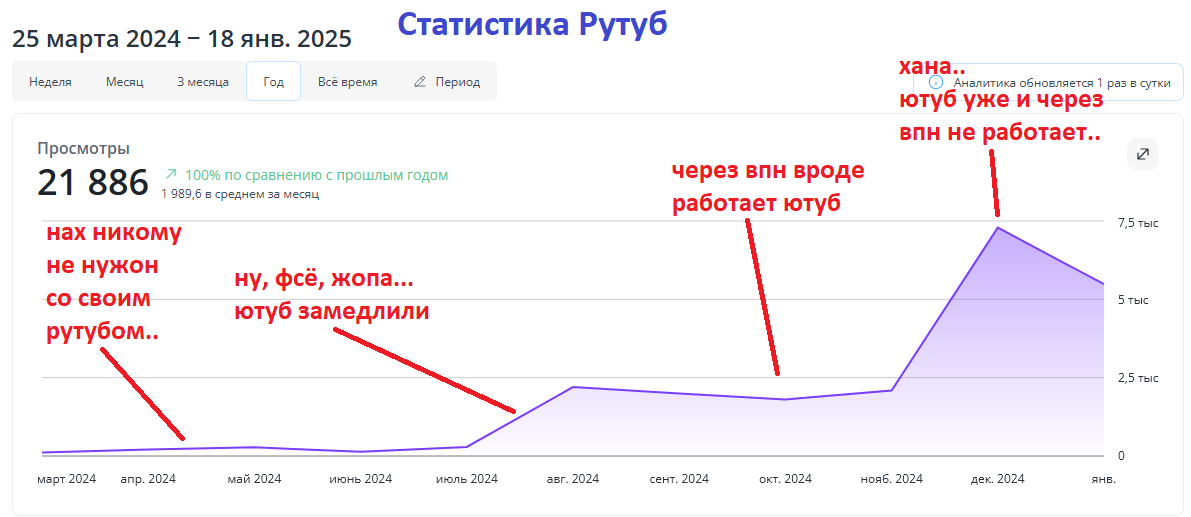Click the май 2024 axis label
The height and width of the screenshot is (517, 1191).
(254, 479)
